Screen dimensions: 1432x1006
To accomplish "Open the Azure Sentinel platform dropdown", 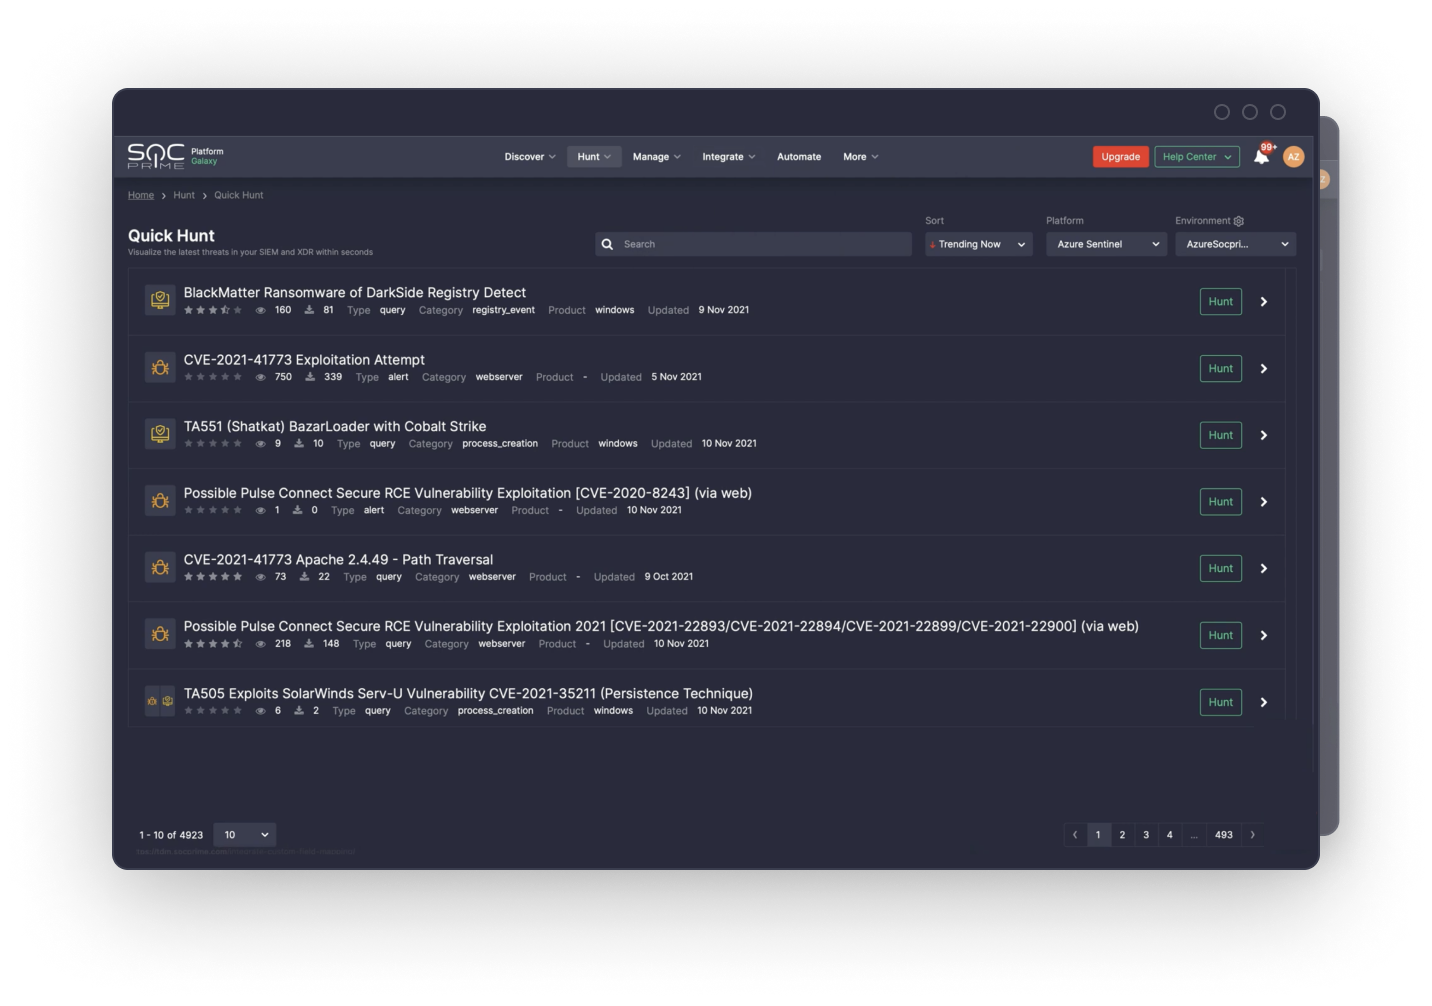I will tap(1106, 244).
